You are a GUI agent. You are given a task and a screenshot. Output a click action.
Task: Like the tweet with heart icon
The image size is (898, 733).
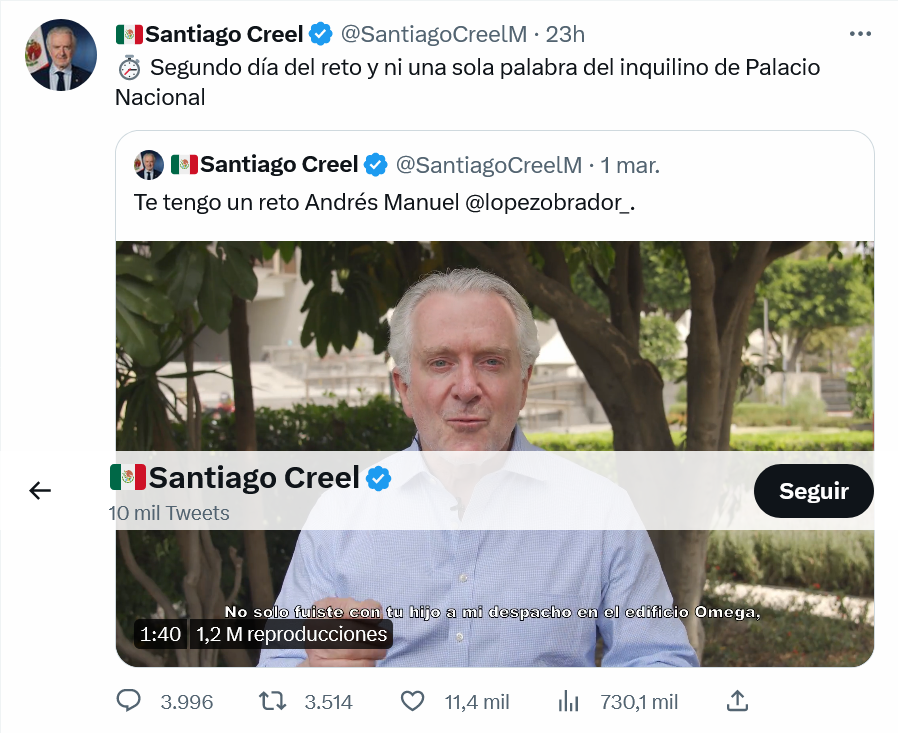(x=412, y=701)
